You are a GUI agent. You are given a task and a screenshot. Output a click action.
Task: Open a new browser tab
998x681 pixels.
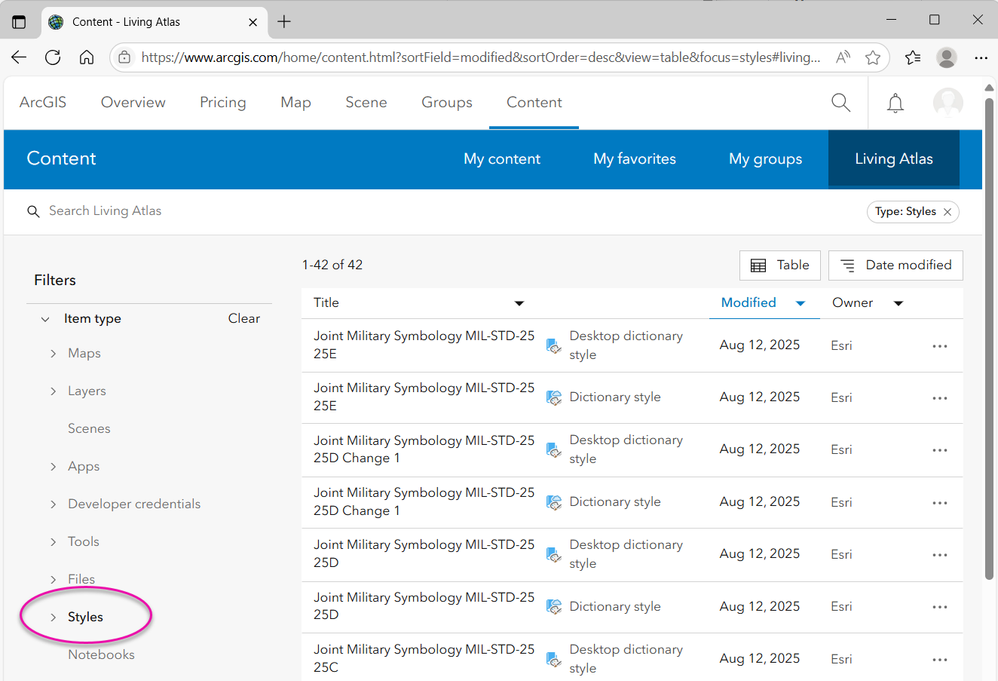[285, 21]
